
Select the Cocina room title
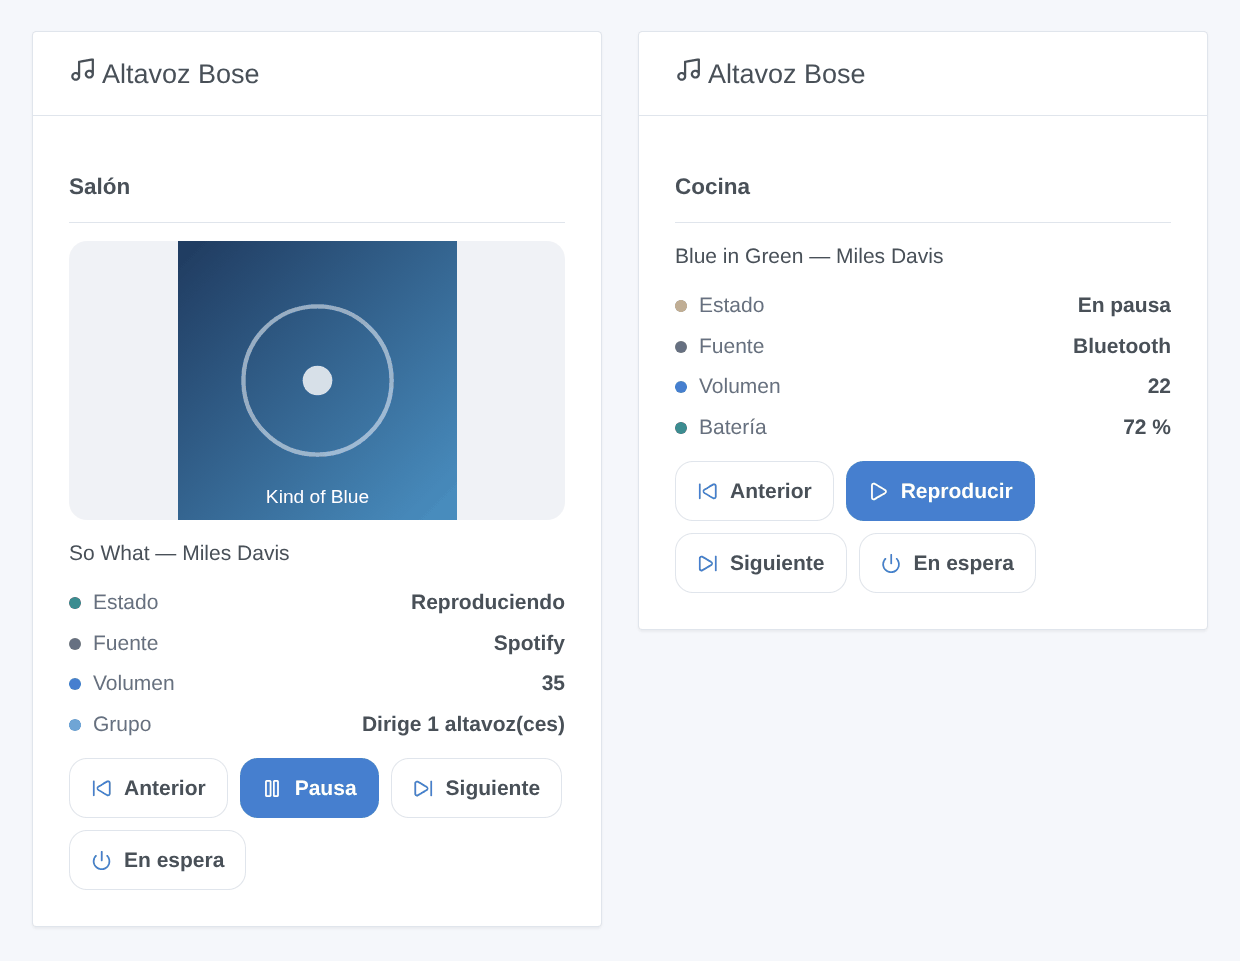tap(712, 187)
